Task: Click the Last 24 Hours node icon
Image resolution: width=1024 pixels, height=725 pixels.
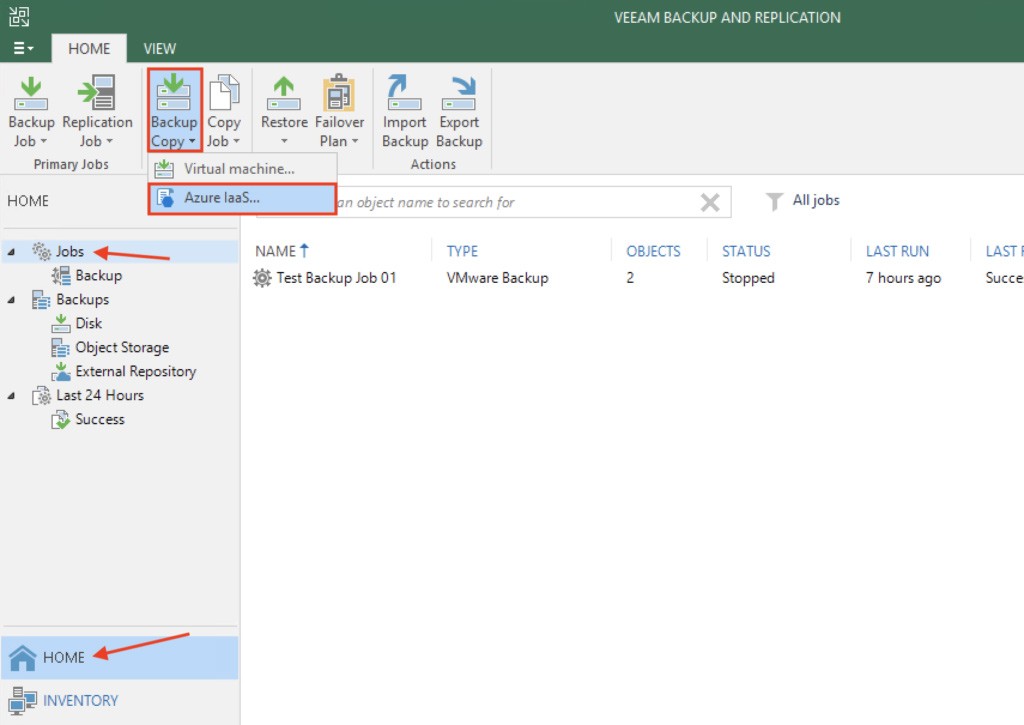Action: pos(41,396)
